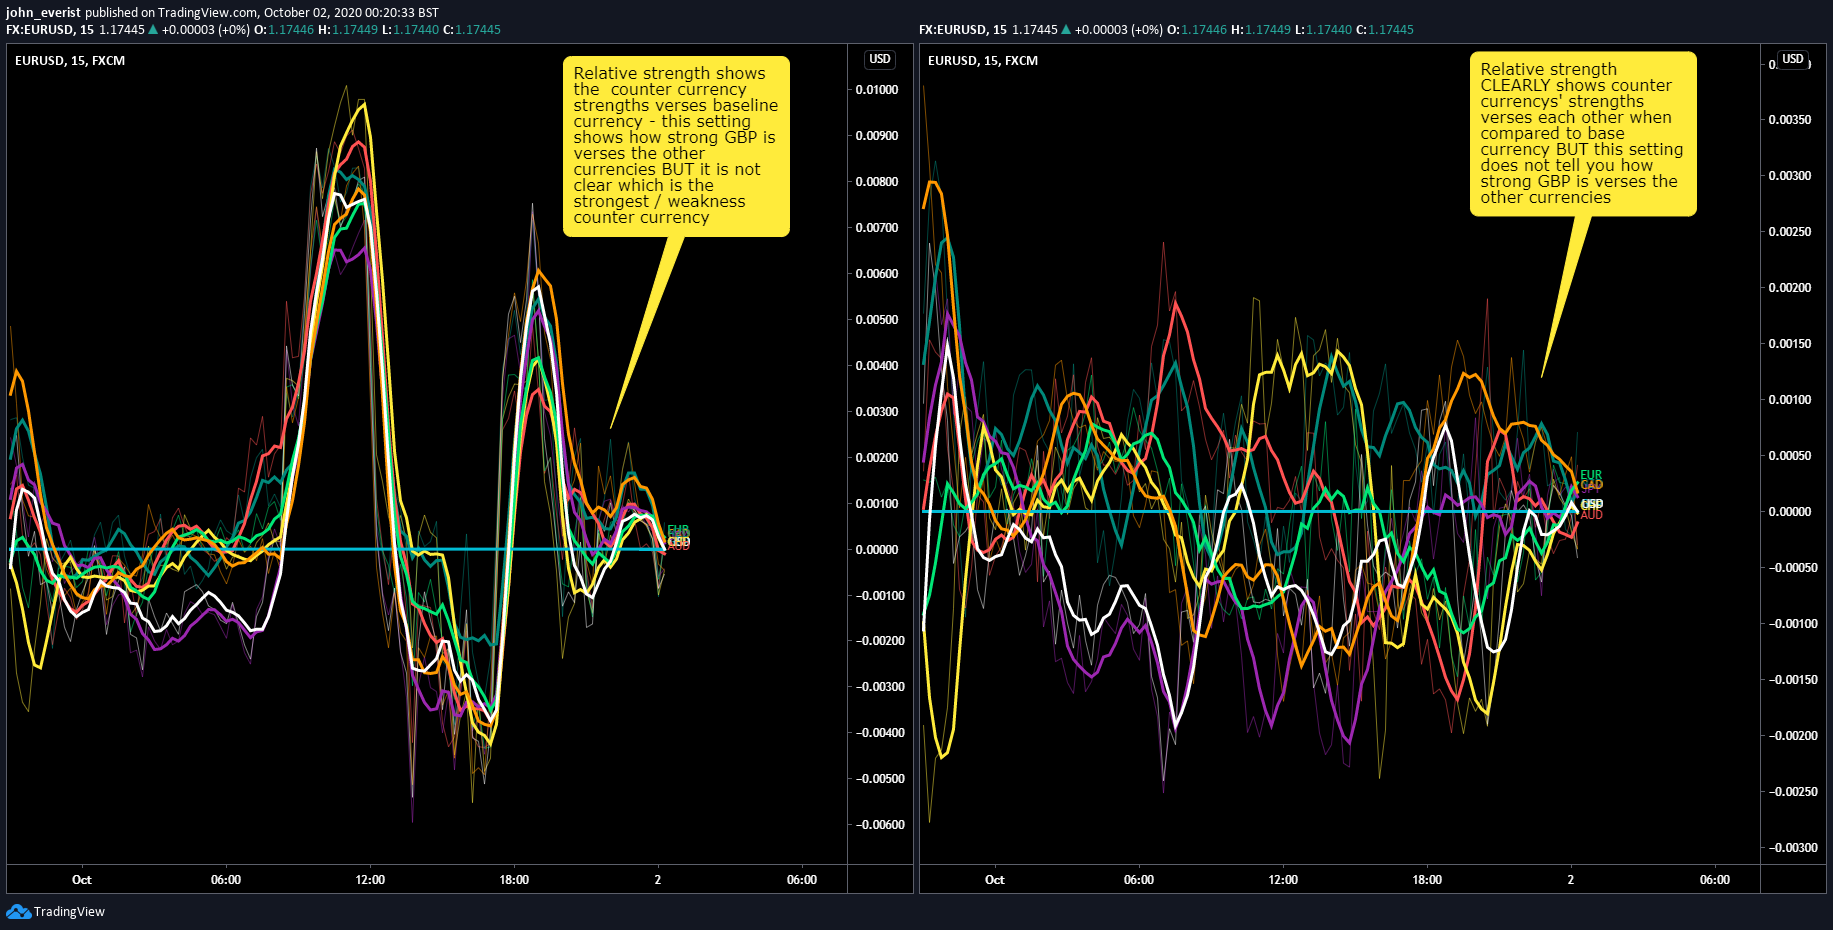This screenshot has height=930, width=1833.
Task: Select the EUR line label on left chart
Action: coord(678,530)
